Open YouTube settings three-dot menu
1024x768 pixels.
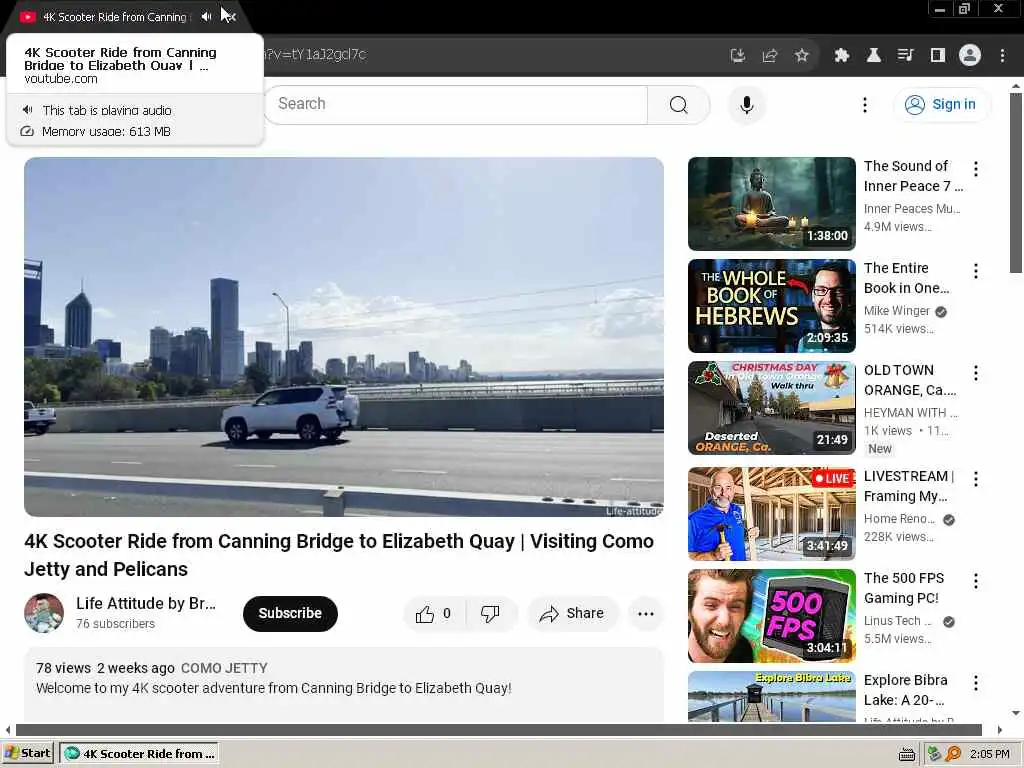coord(865,104)
